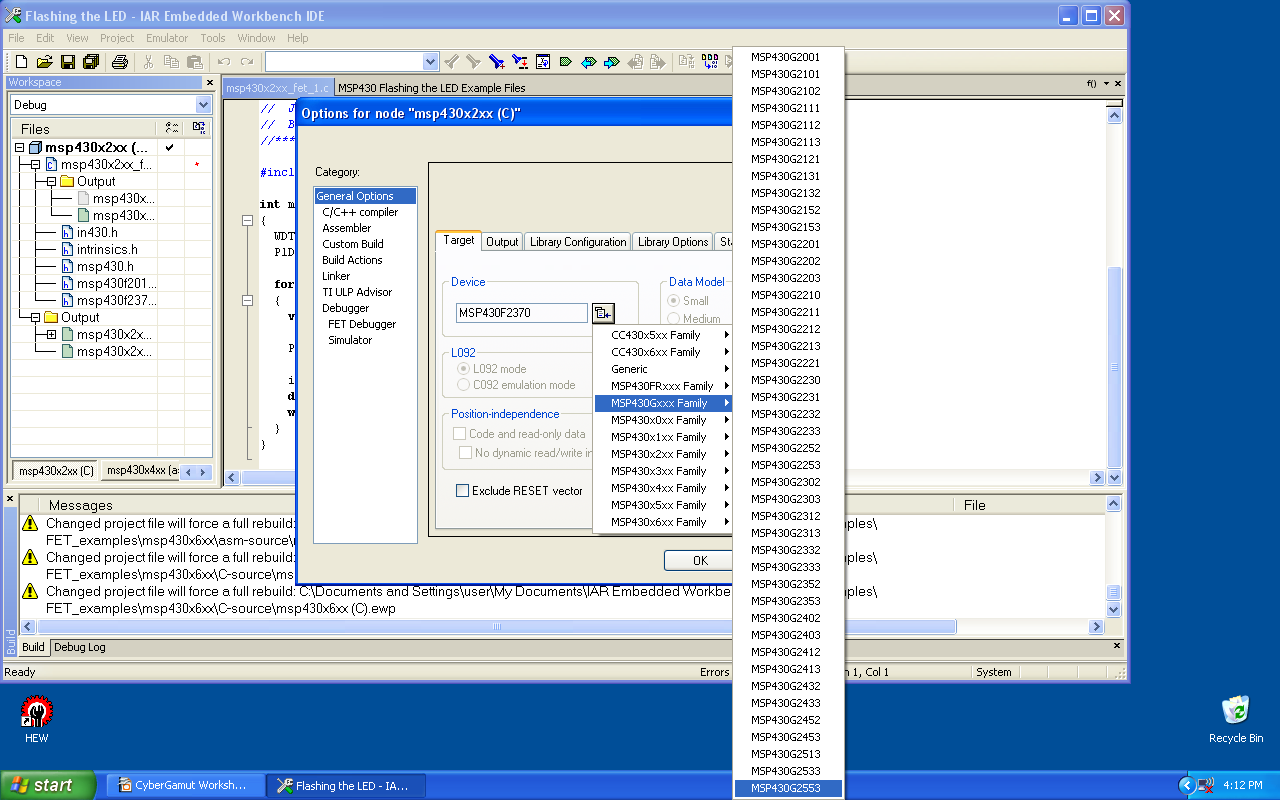Click the Device name input field
This screenshot has height=800, width=1280.
[x=522, y=314]
